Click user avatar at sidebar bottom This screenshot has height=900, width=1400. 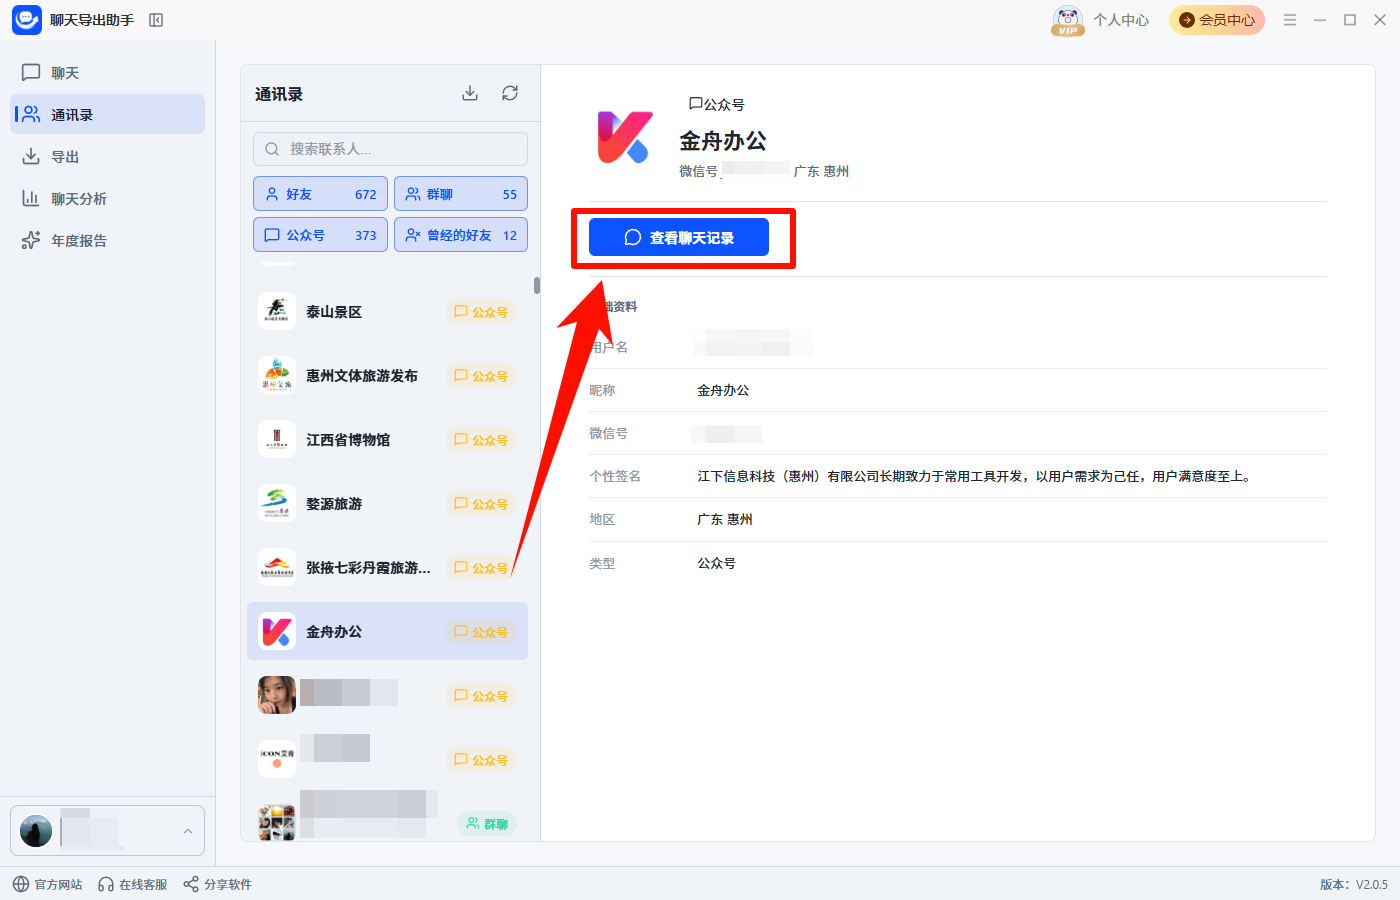36,831
